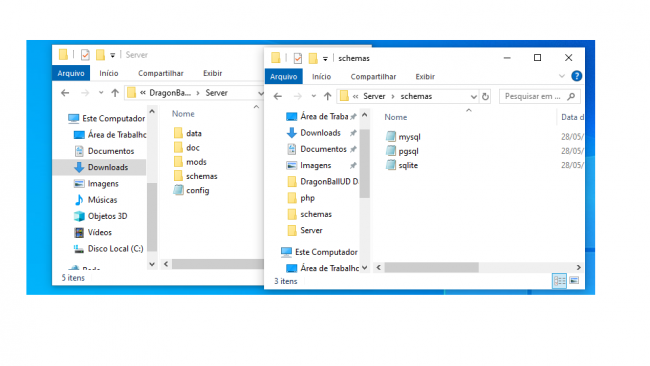Click Server breadcrumb in schemas address bar
The width and height of the screenshot is (650, 366).
click(374, 97)
